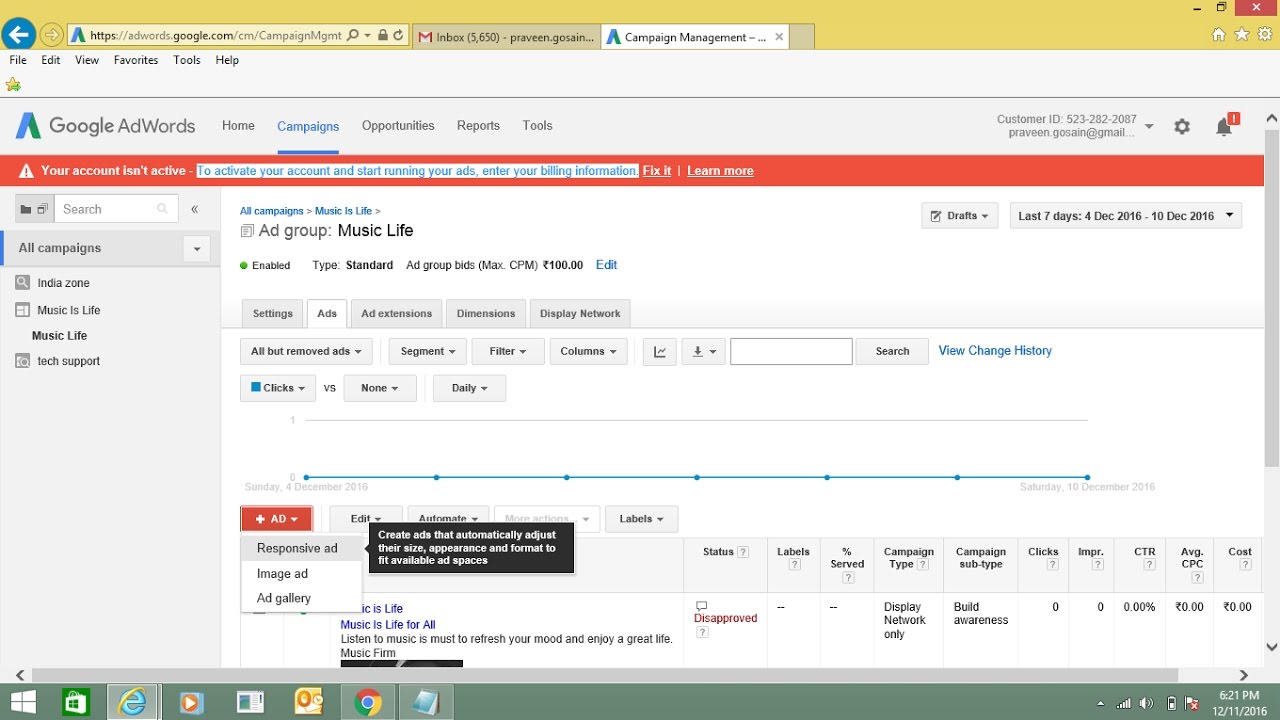This screenshot has height=720, width=1280.
Task: Switch to Gmail Inbox browser tab
Action: click(x=507, y=37)
